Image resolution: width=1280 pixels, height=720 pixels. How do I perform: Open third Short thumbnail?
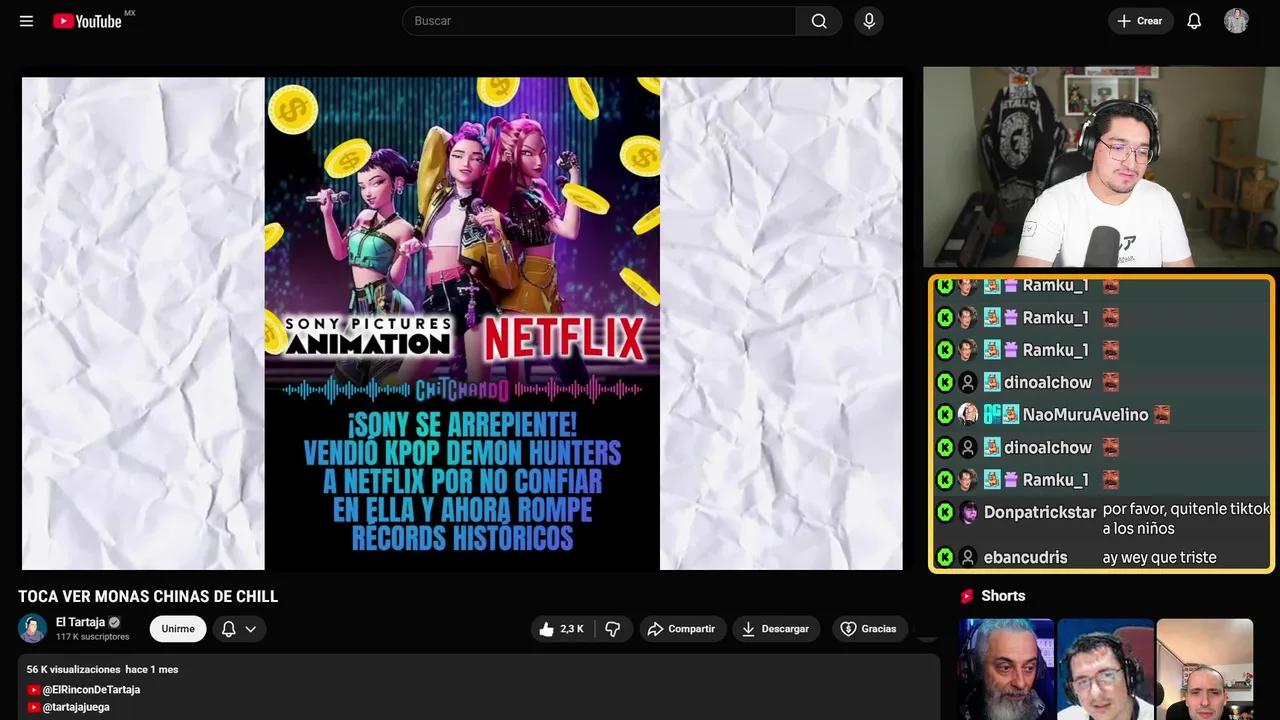[1204, 669]
